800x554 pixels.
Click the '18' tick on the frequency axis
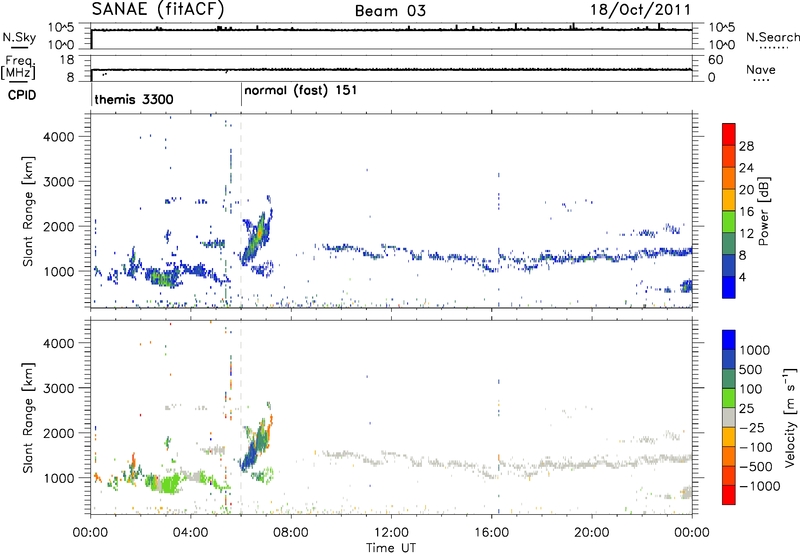click(x=67, y=60)
